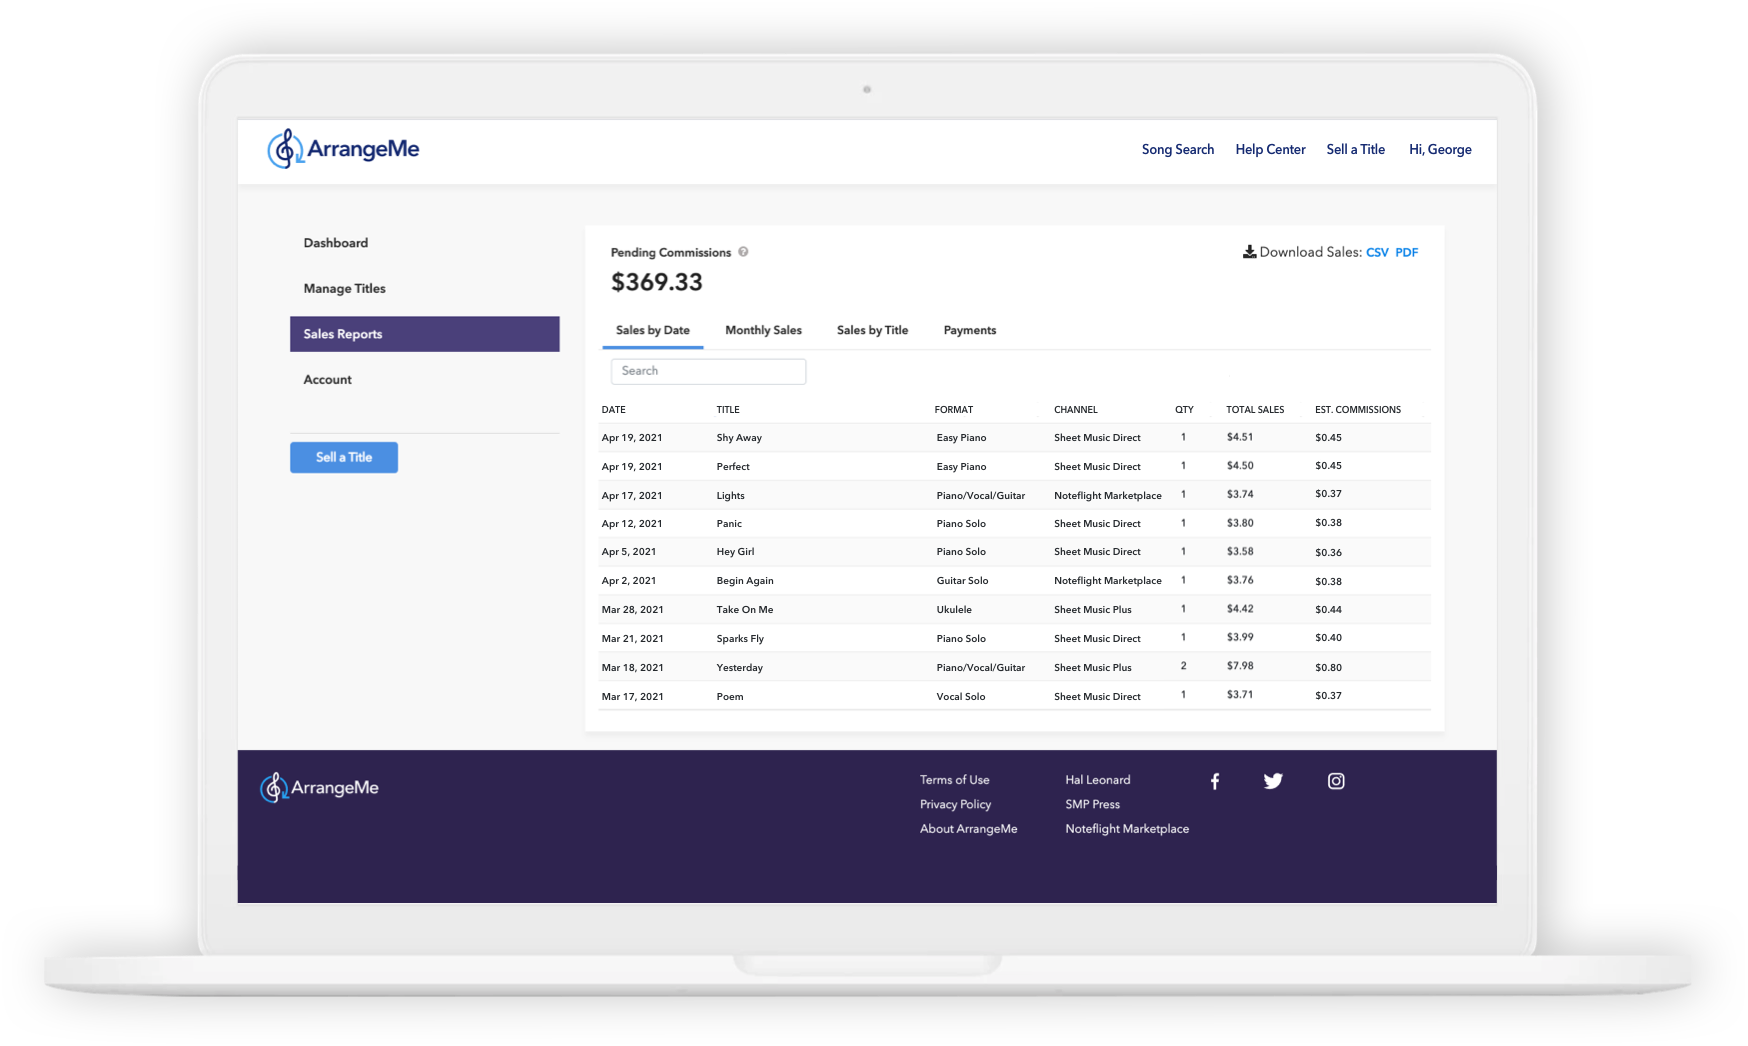Navigate to Manage Titles

point(344,288)
